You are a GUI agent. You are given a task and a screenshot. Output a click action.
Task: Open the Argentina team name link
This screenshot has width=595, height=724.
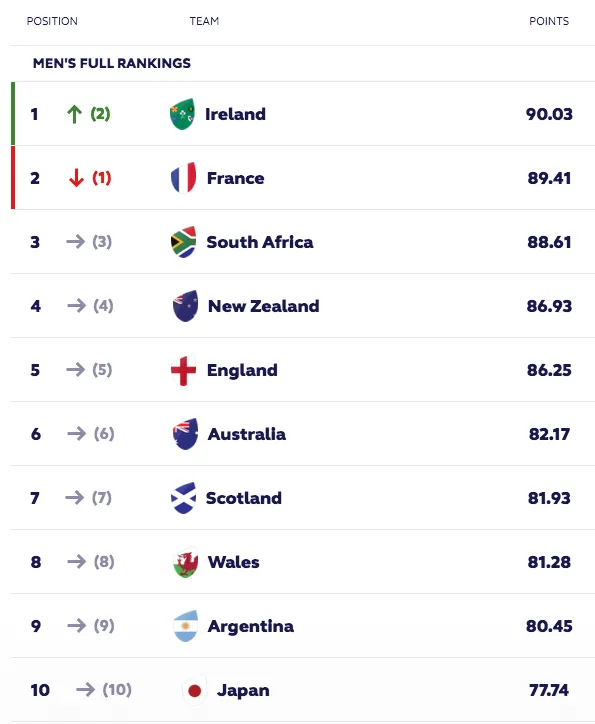coord(251,626)
